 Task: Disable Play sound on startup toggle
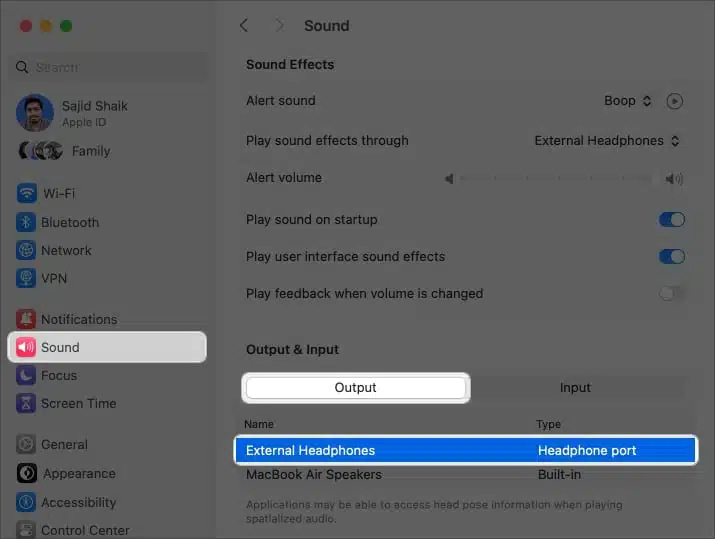pos(671,219)
